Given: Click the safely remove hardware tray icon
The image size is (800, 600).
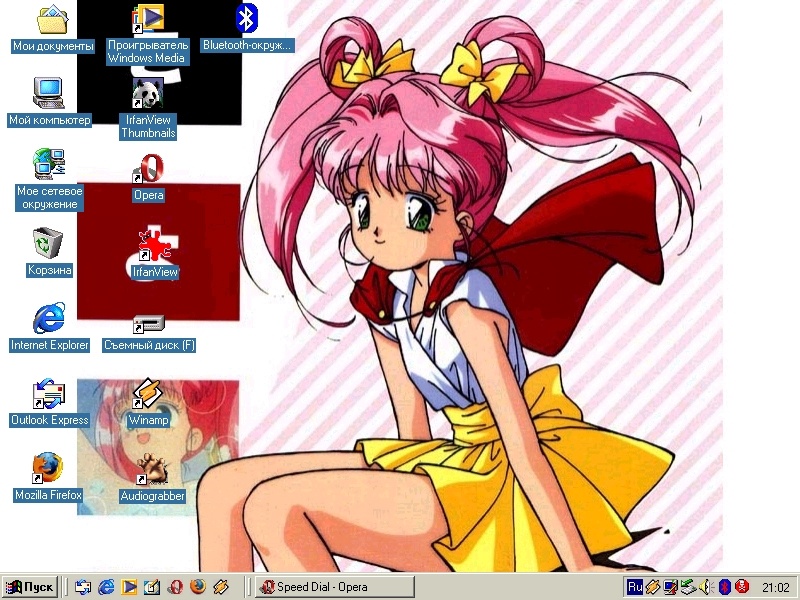Looking at the screenshot, I should click(688, 587).
